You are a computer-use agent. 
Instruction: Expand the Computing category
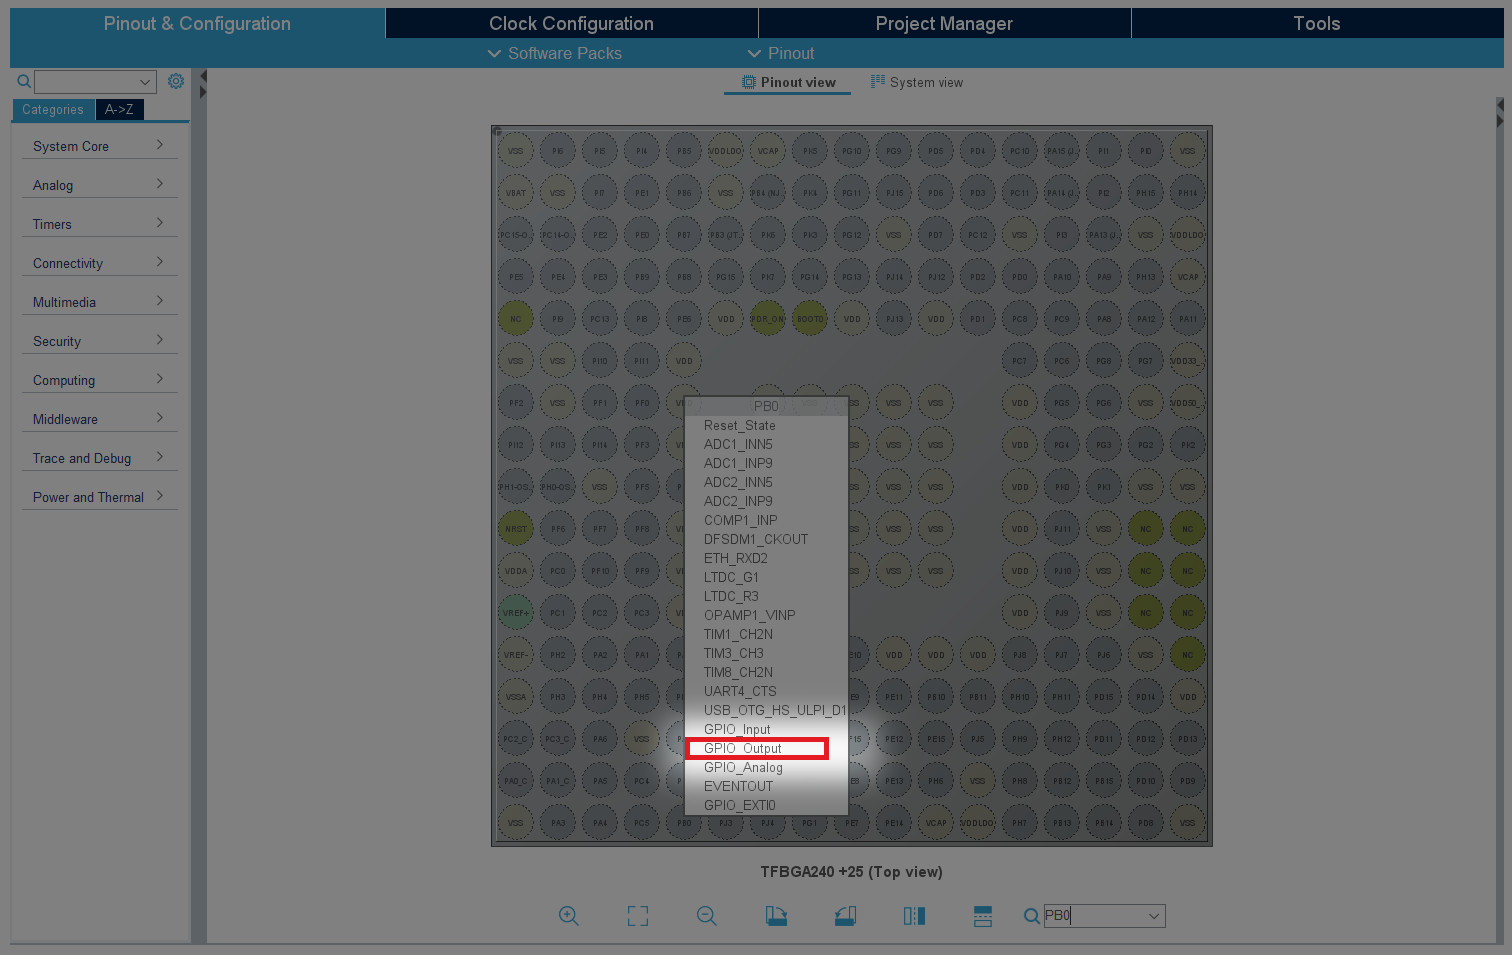99,380
